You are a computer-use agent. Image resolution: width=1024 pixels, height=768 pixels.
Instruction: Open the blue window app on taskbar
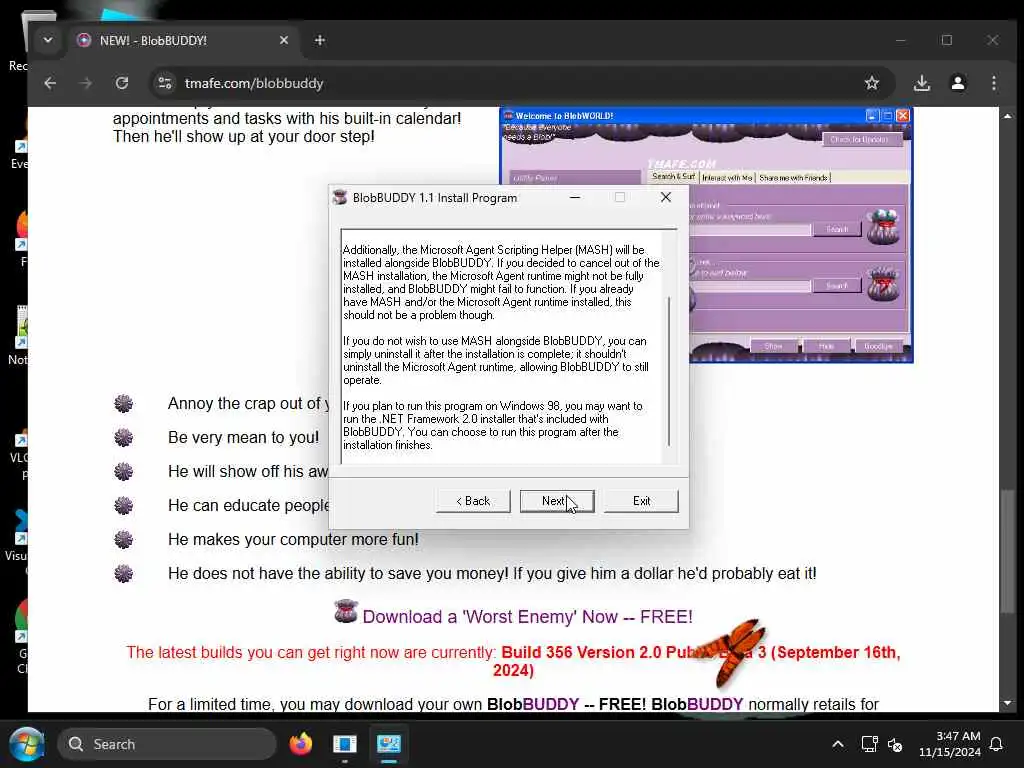click(345, 744)
